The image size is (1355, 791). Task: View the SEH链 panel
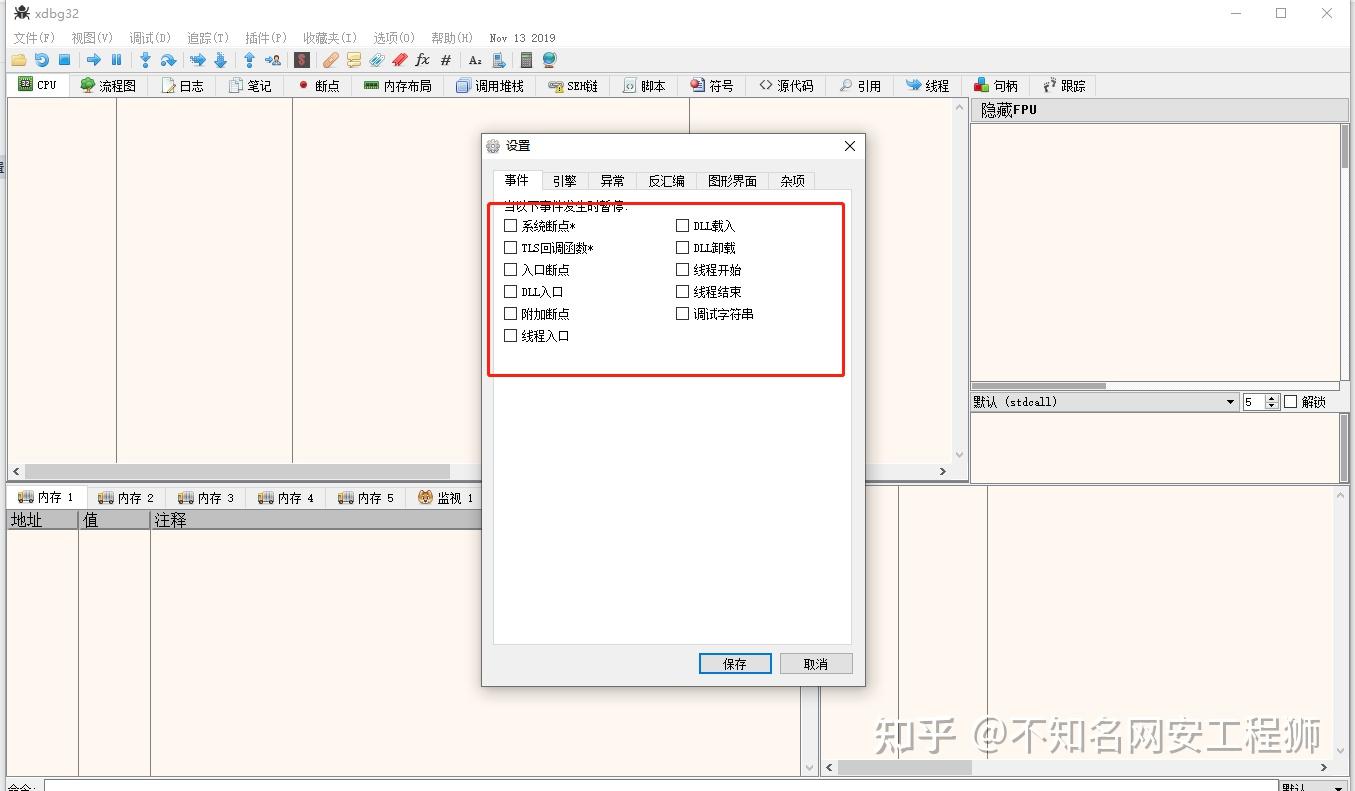pyautogui.click(x=572, y=85)
